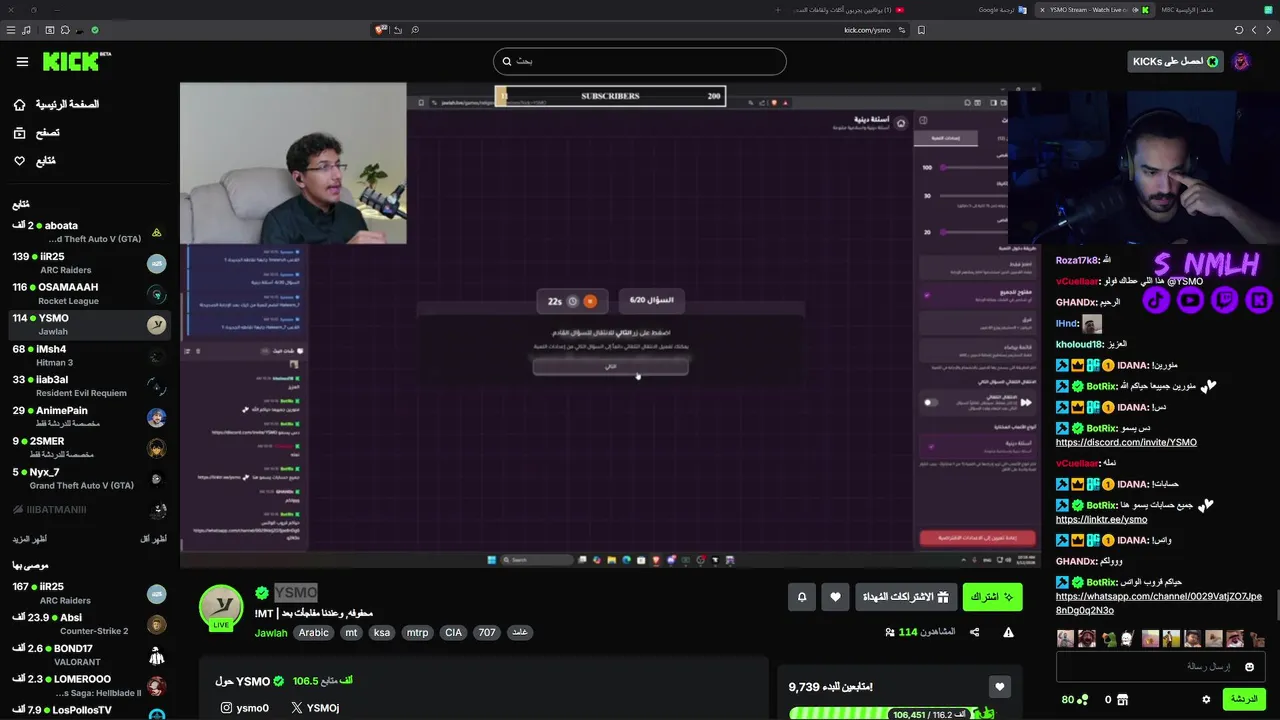Click the KICK logo
The height and width of the screenshot is (720, 1280).
click(76, 61)
